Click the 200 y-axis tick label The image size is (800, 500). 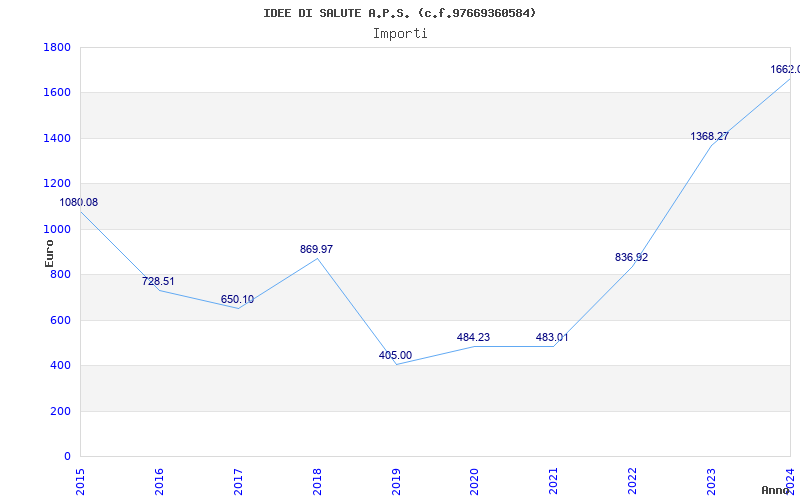60,411
